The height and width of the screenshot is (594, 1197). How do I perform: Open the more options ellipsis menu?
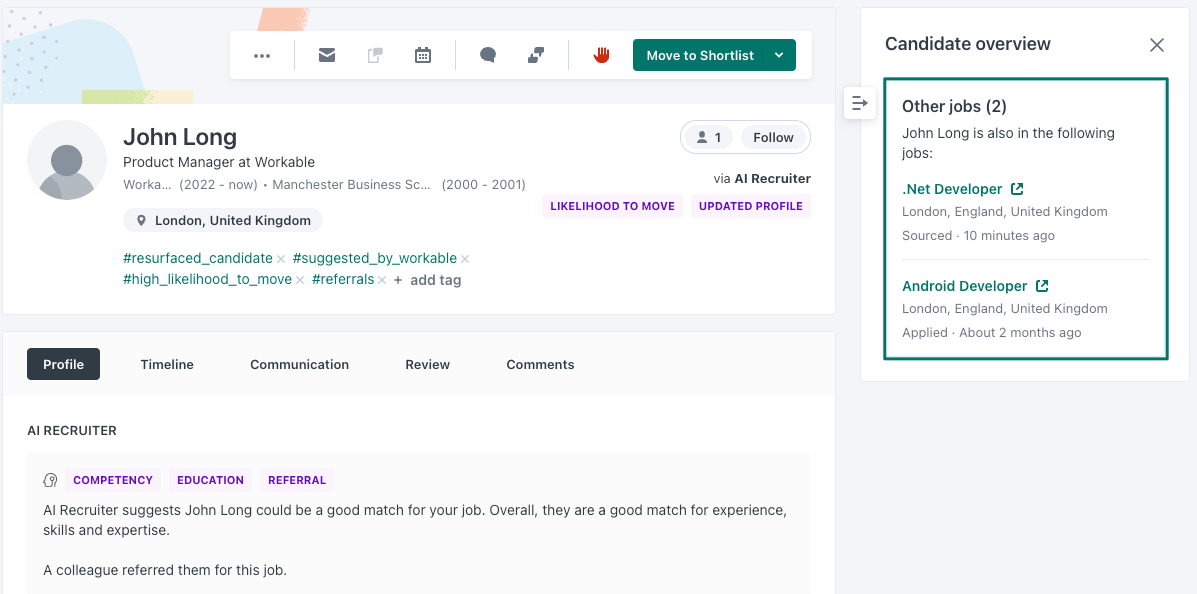point(262,56)
